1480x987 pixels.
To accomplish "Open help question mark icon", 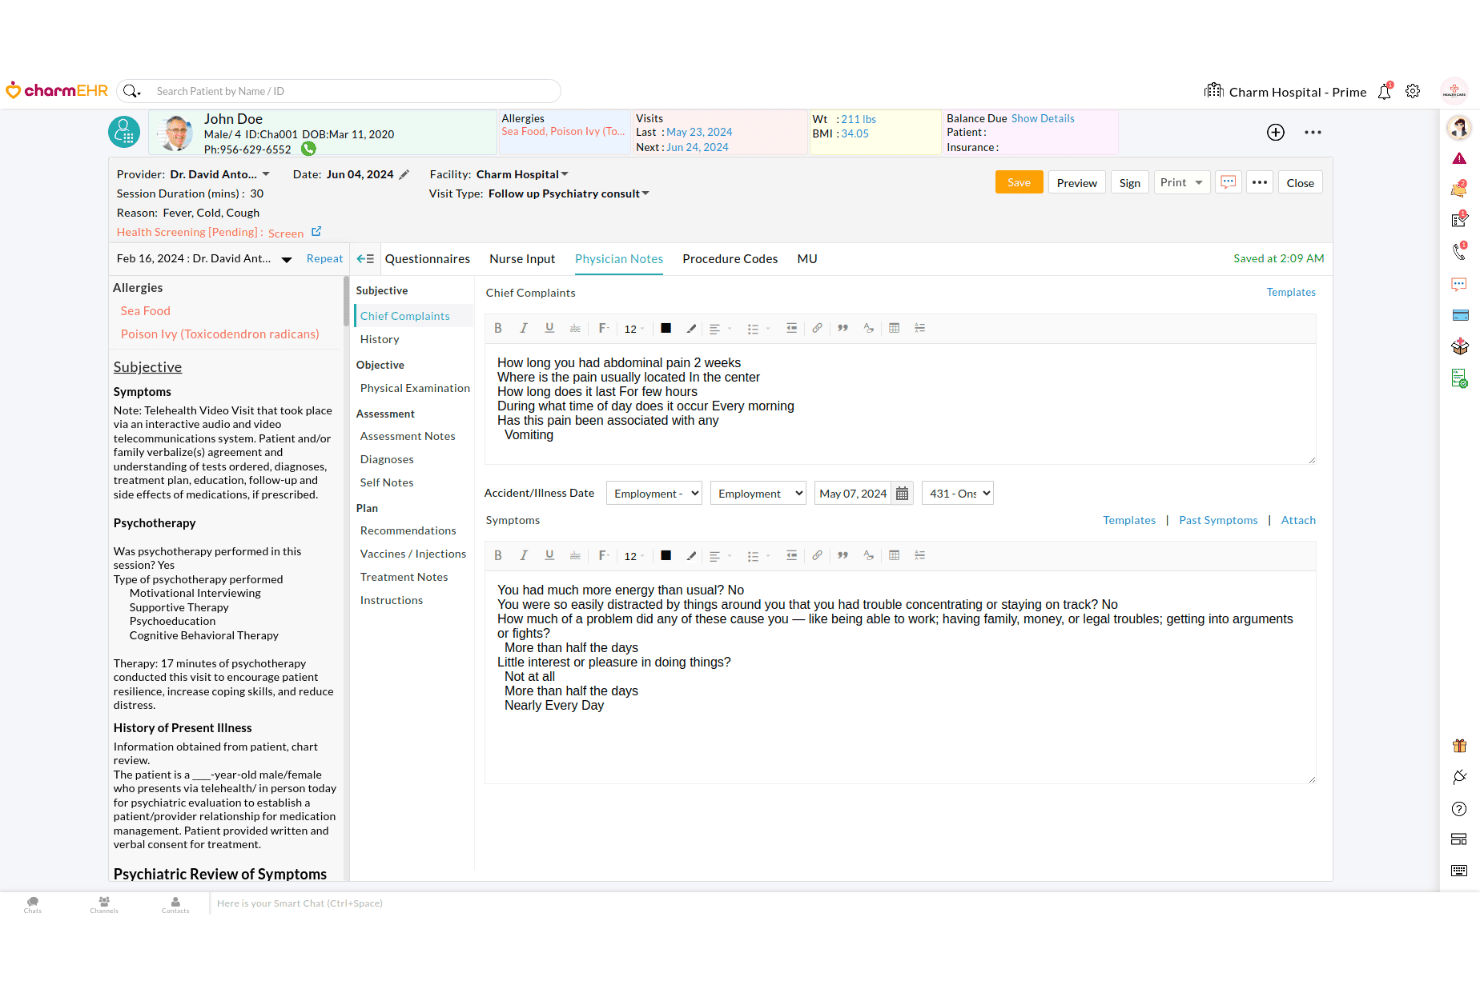I will [1459, 809].
